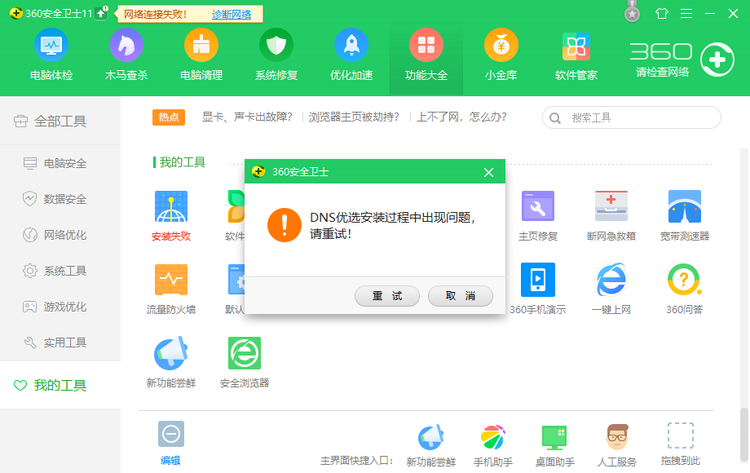Focus the 搜索工具 search field

(x=631, y=118)
